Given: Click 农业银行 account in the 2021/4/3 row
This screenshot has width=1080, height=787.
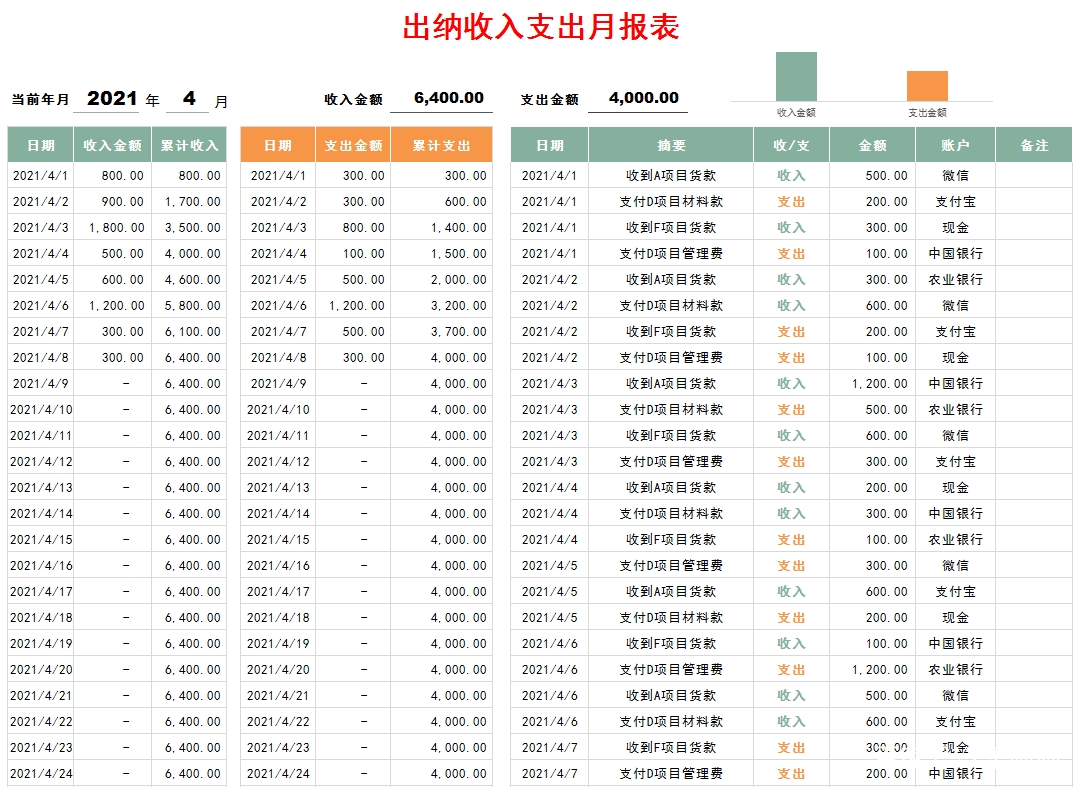Looking at the screenshot, I should click(x=955, y=410).
